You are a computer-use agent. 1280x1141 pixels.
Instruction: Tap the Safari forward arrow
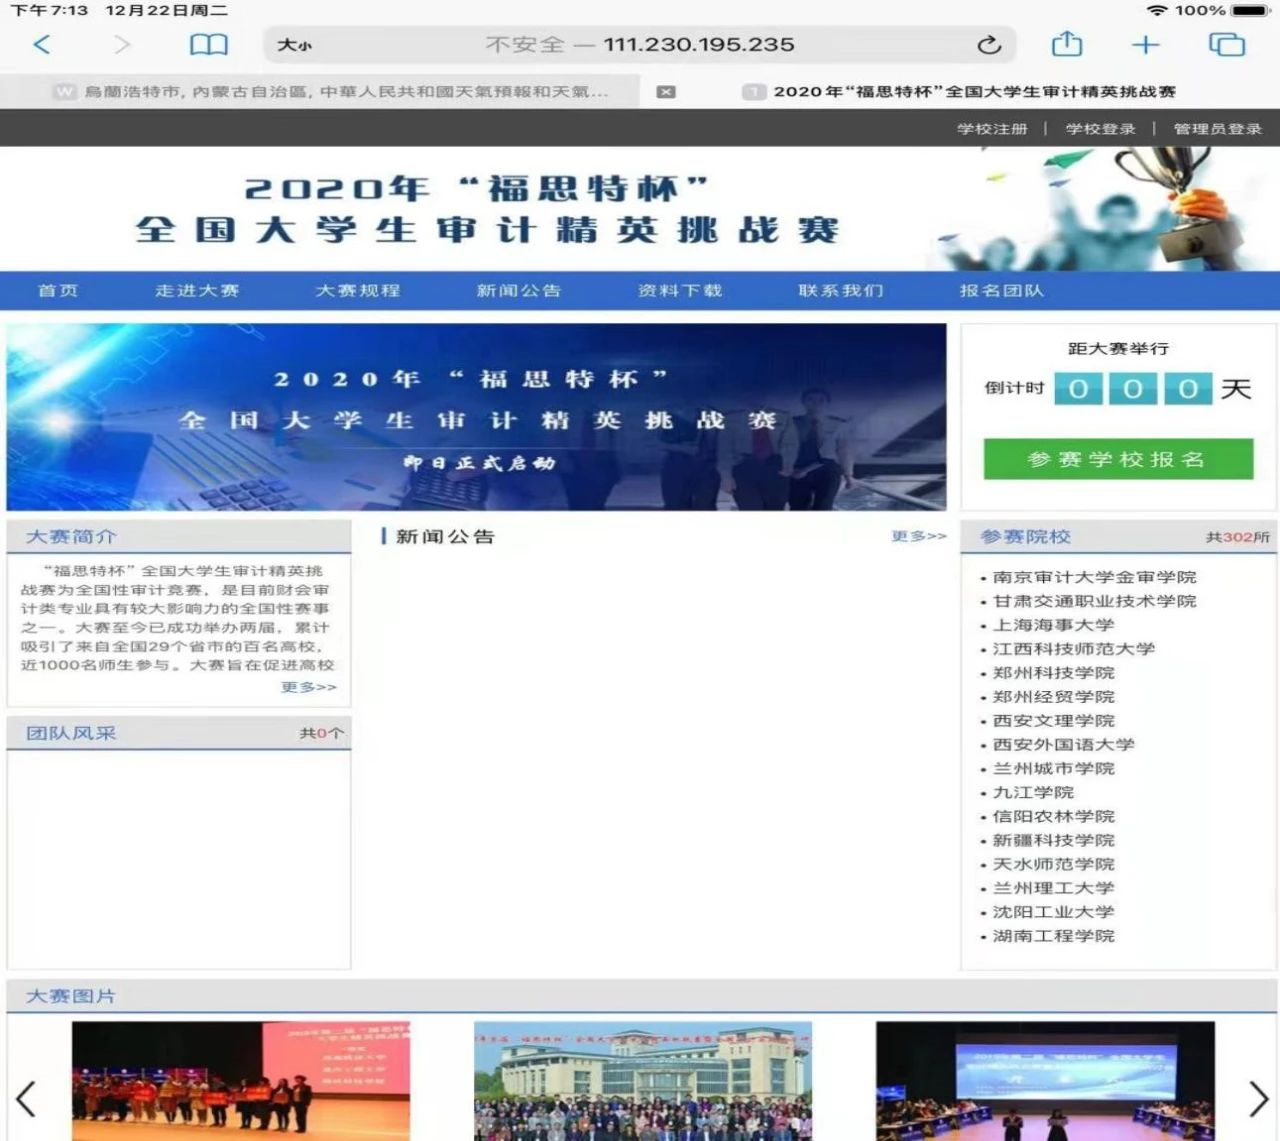pos(122,45)
